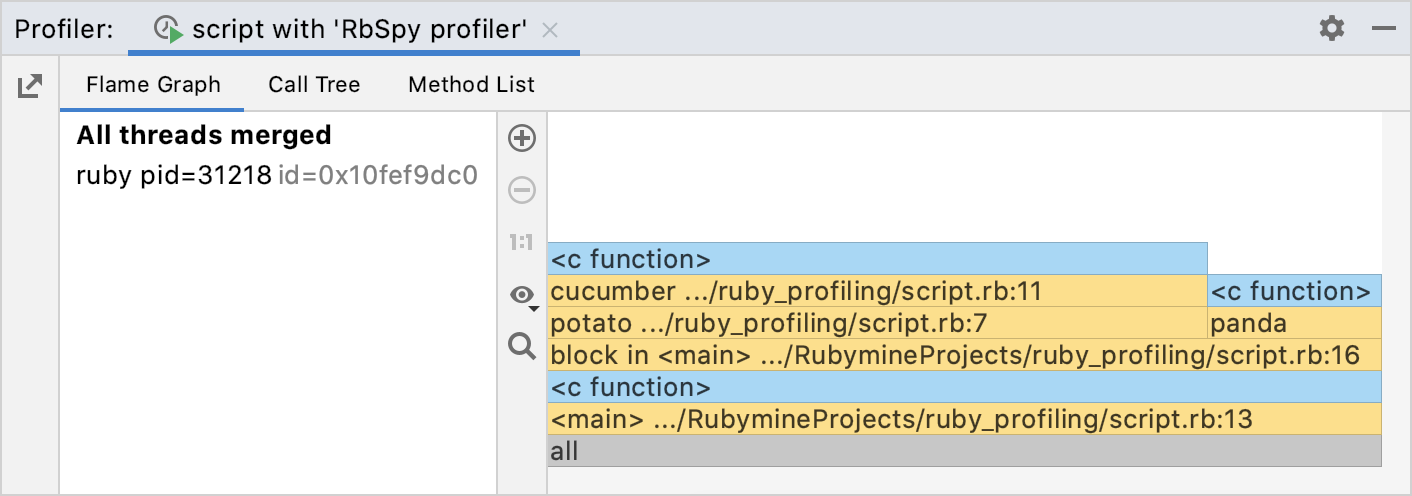
Task: Hide the Profiler tool window
Action: 1384,29
